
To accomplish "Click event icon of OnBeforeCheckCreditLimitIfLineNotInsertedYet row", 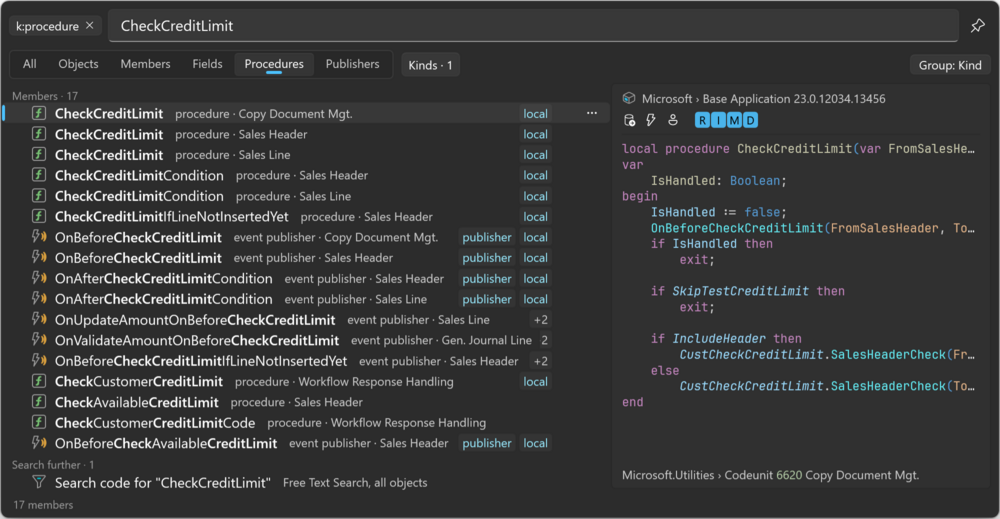I will (39, 360).
